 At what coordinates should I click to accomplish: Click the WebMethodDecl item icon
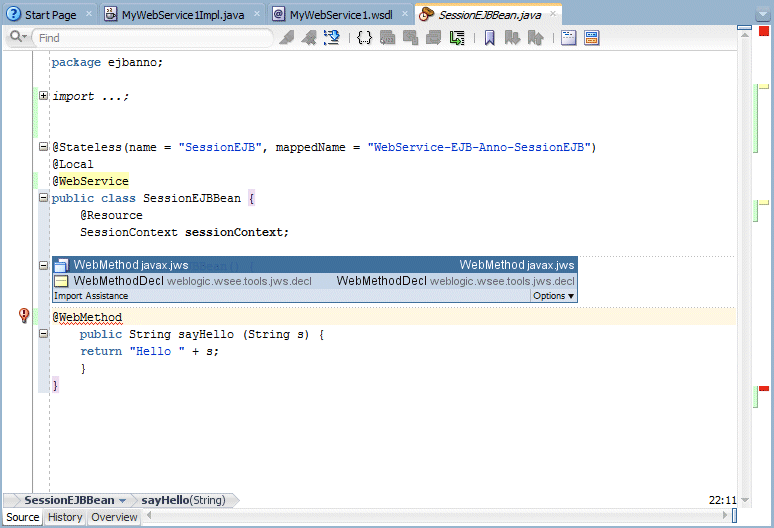click(x=61, y=281)
